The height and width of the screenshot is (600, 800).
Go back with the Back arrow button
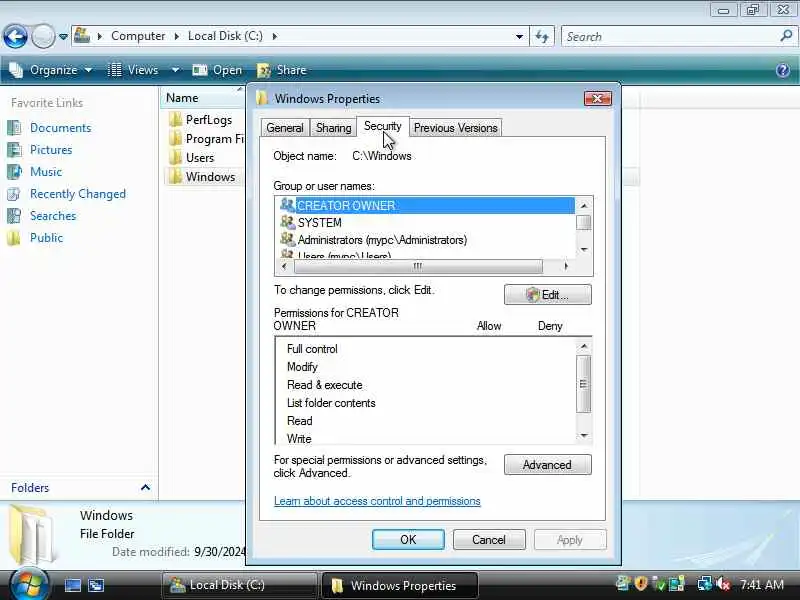coord(15,36)
